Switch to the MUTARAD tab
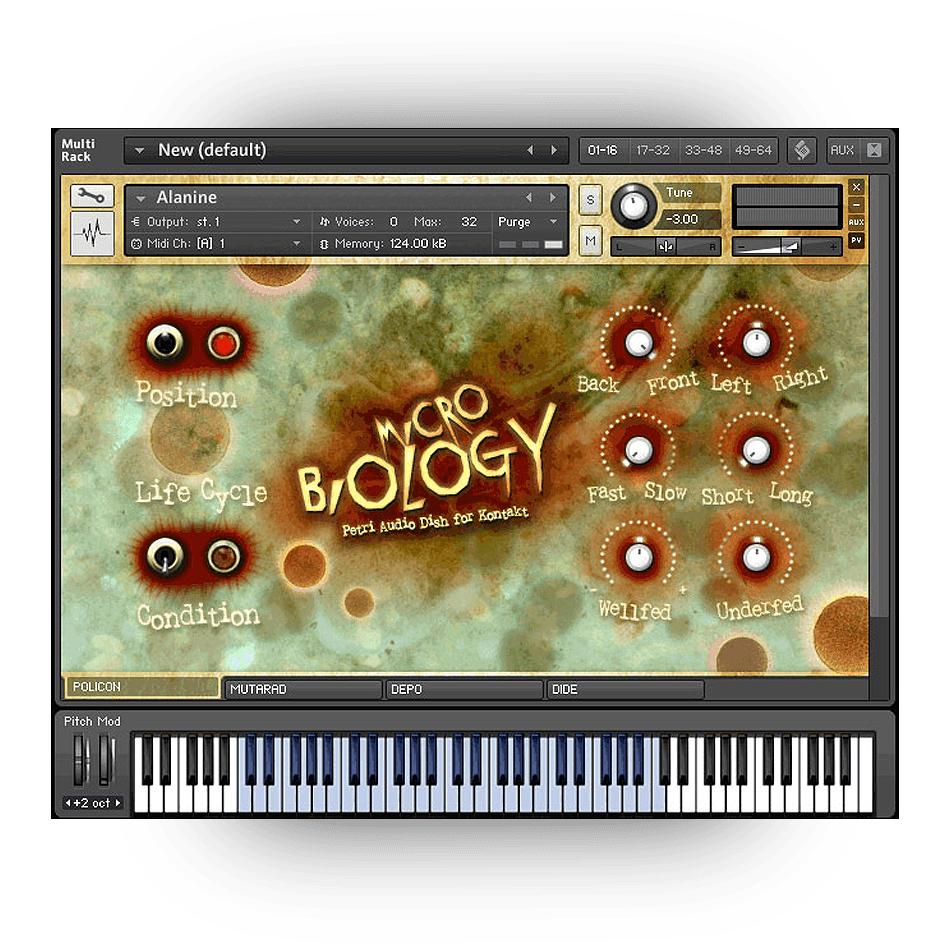The image size is (950, 950). coord(303,689)
